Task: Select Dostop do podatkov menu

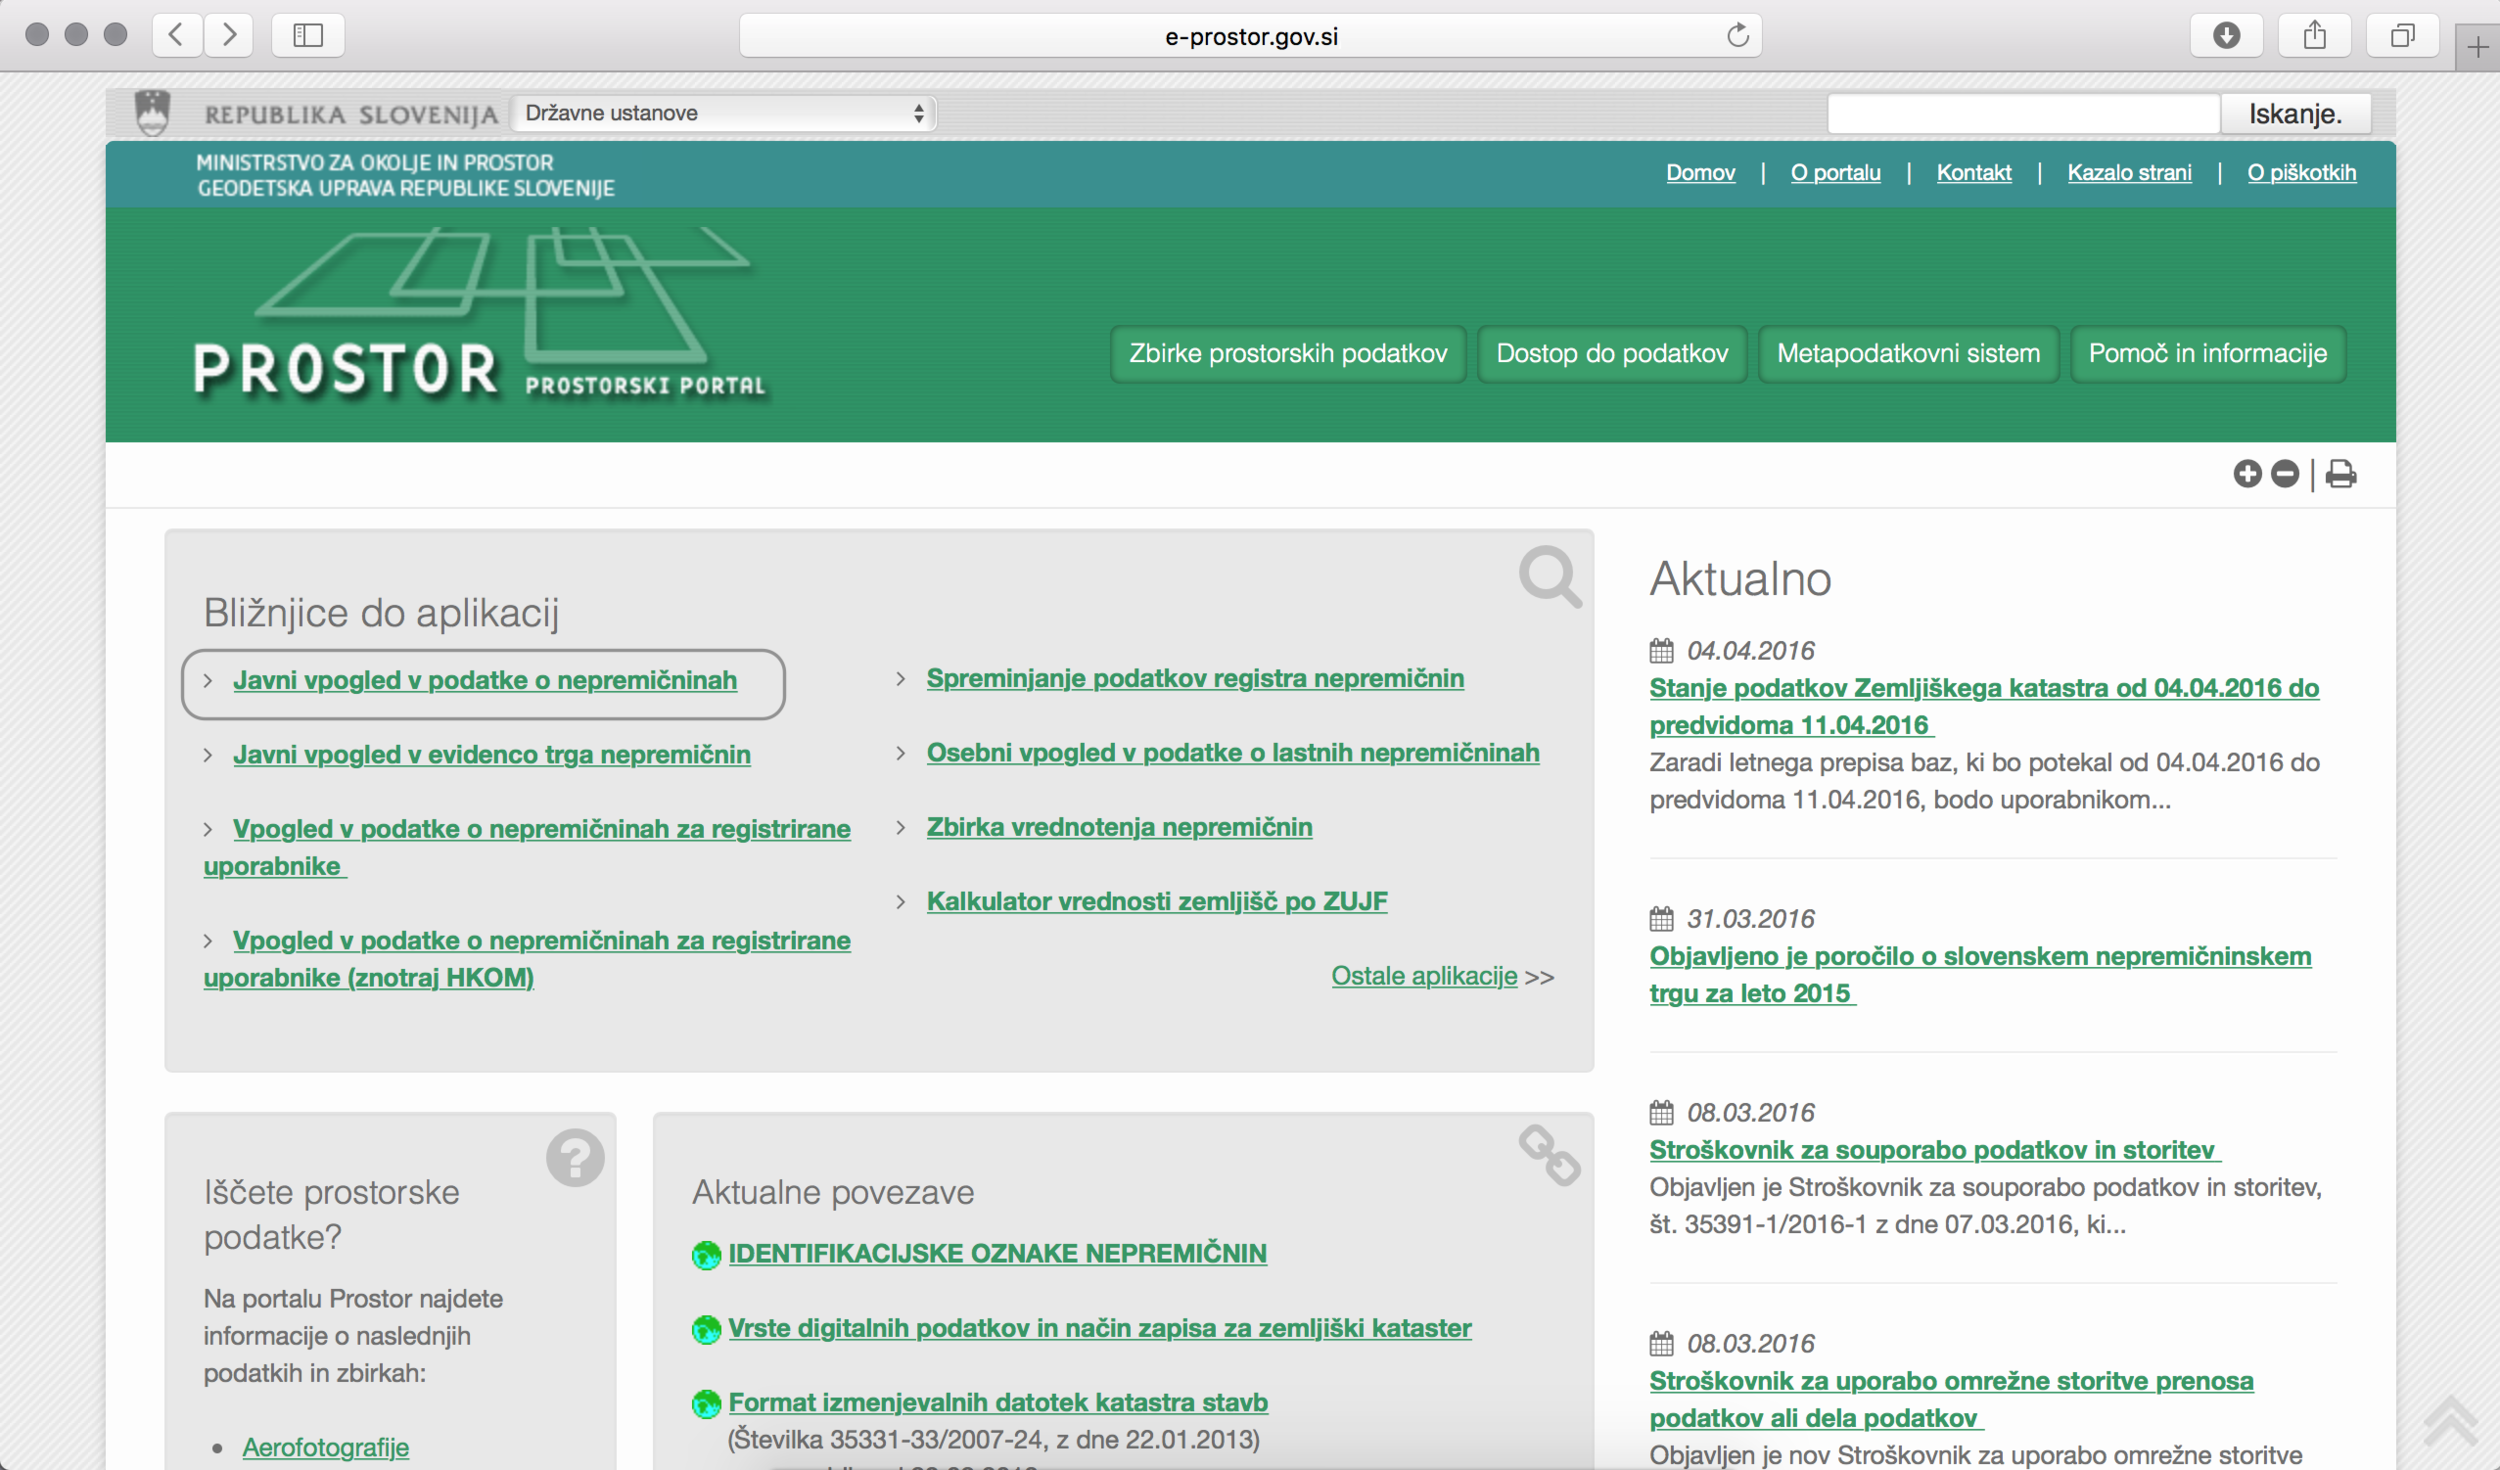Action: pos(1612,354)
